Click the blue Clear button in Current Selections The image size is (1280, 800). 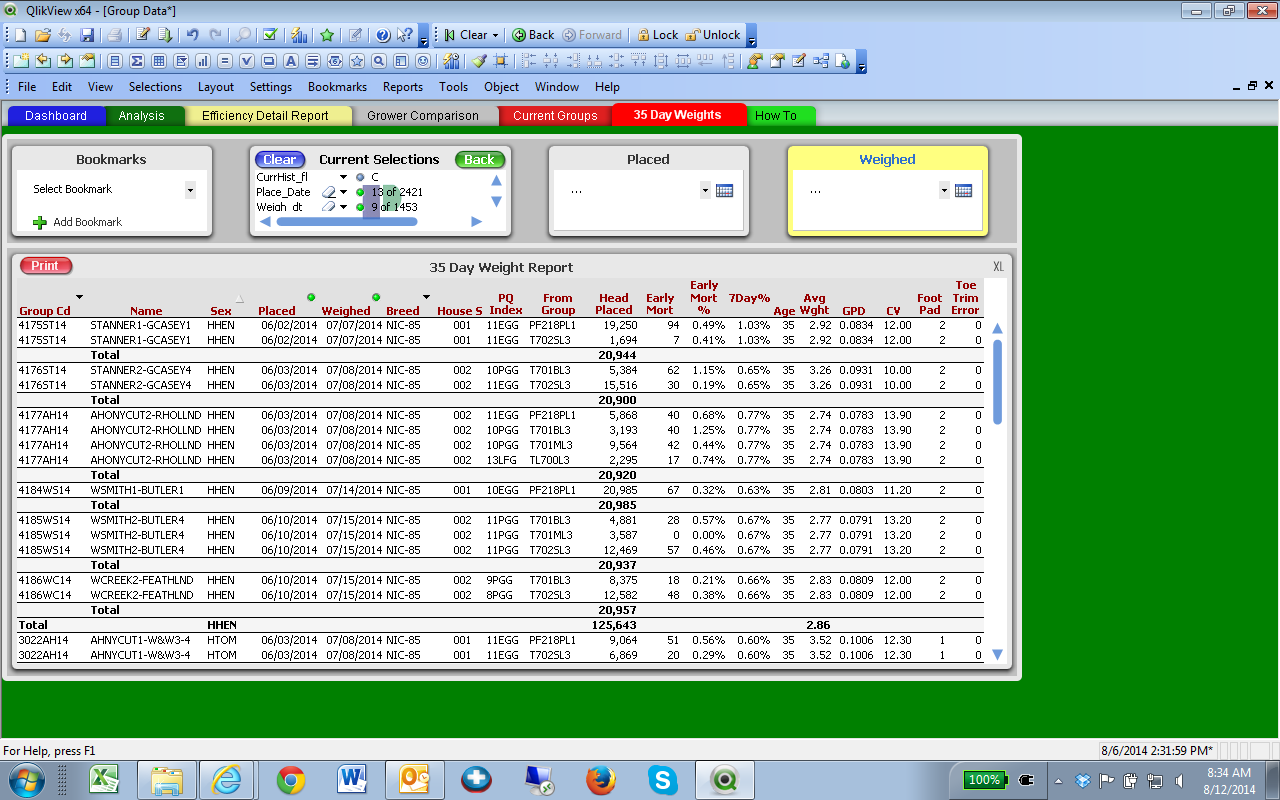279,160
